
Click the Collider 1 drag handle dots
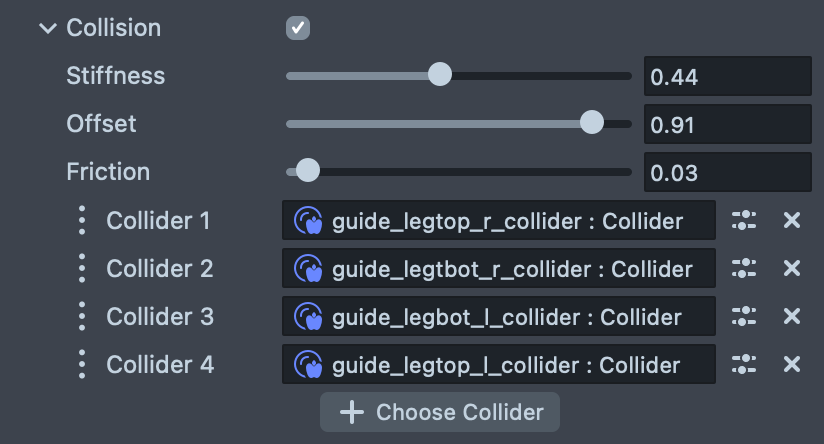pyautogui.click(x=82, y=220)
